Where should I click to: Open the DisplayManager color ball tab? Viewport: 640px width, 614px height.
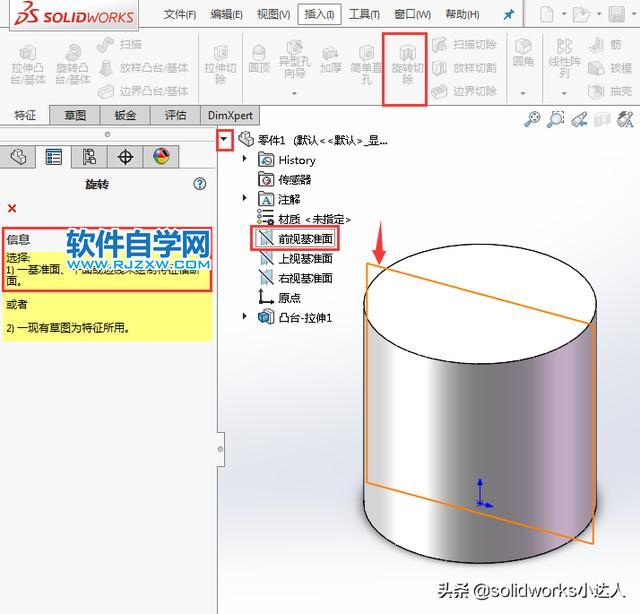(x=161, y=157)
